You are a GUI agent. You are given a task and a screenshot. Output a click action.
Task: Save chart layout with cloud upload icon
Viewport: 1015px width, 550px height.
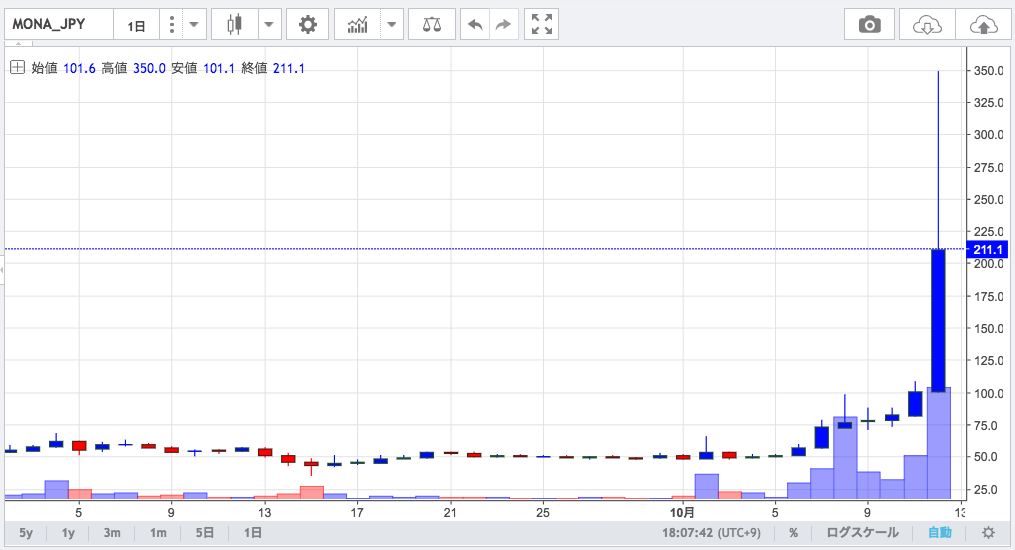(x=984, y=25)
